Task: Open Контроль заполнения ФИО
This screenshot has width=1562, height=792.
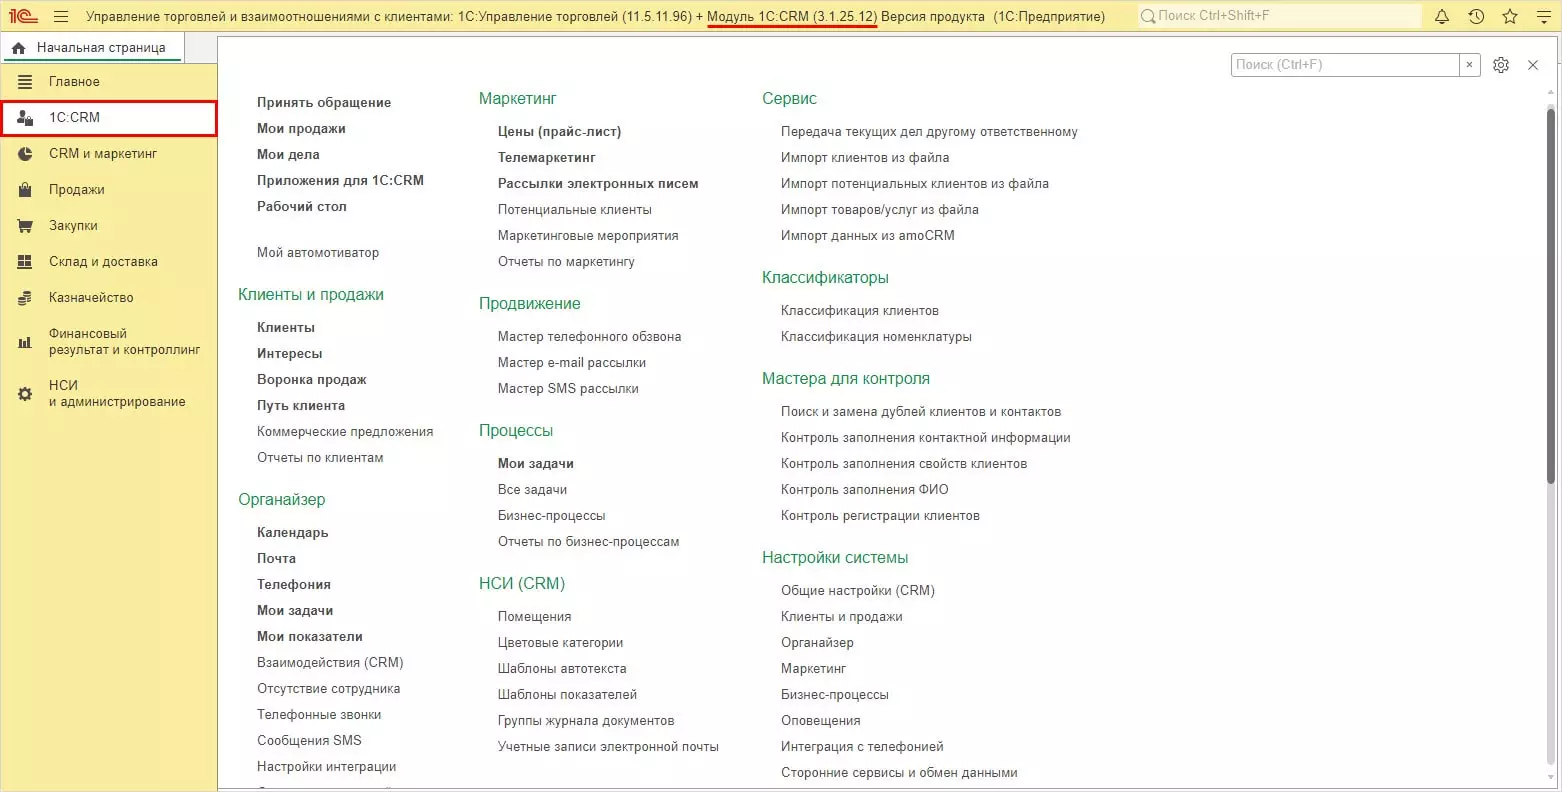Action: [x=865, y=490]
